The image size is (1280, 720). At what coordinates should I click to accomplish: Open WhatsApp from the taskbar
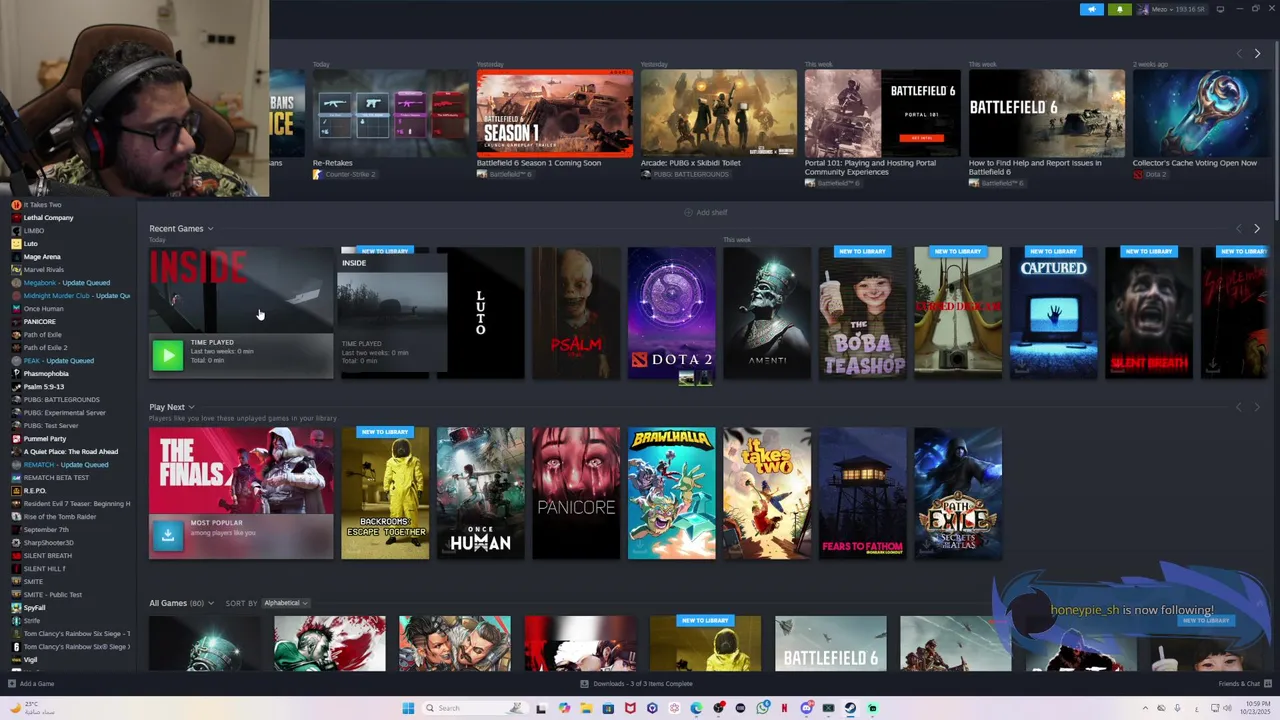point(763,708)
